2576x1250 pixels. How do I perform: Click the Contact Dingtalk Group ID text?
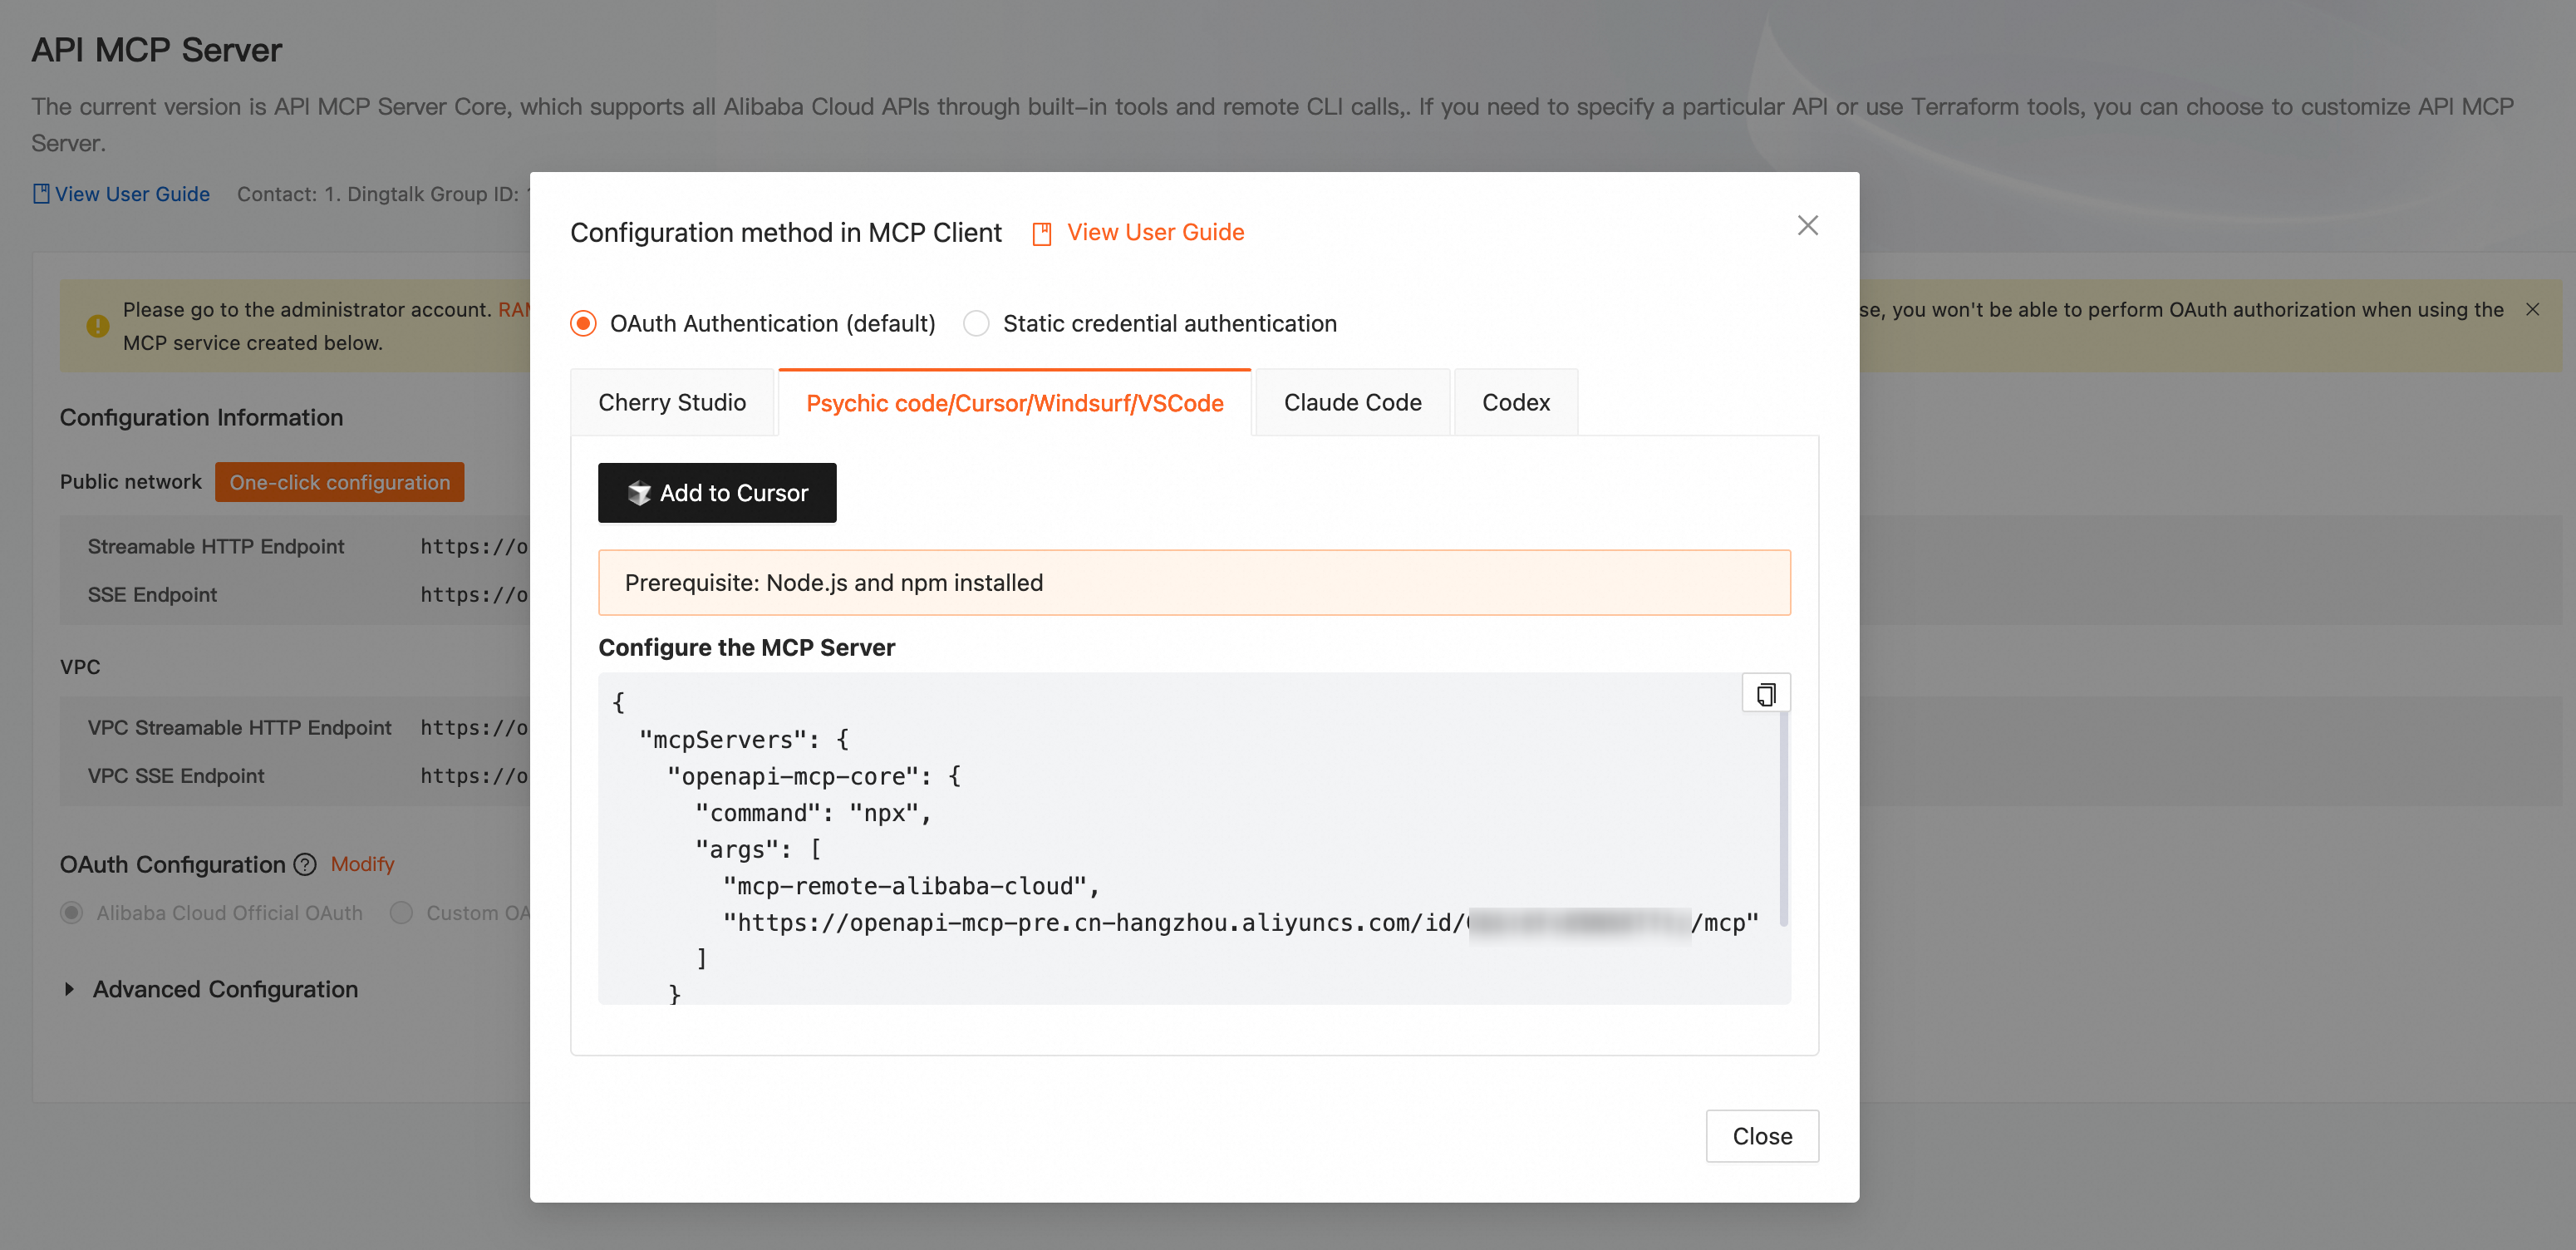383,194
